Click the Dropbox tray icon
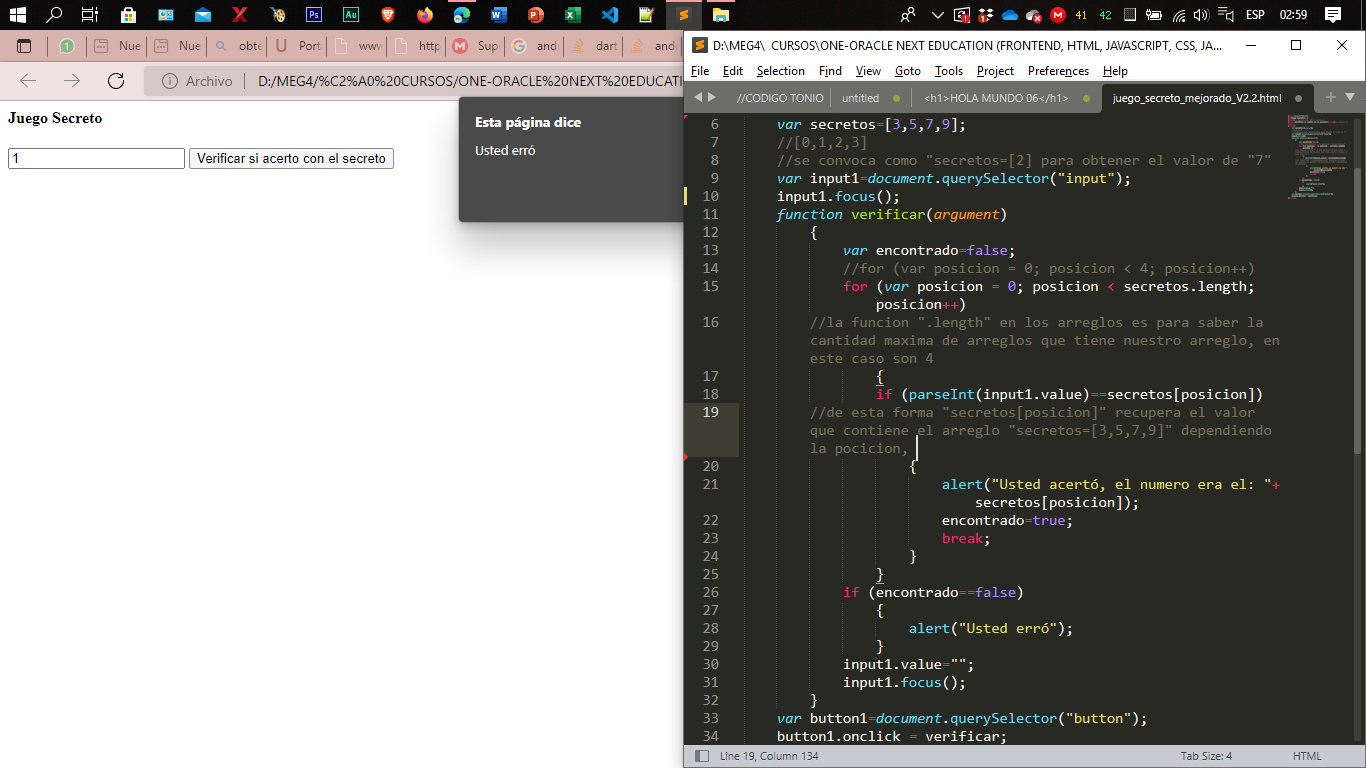1366x768 pixels. coord(986,15)
